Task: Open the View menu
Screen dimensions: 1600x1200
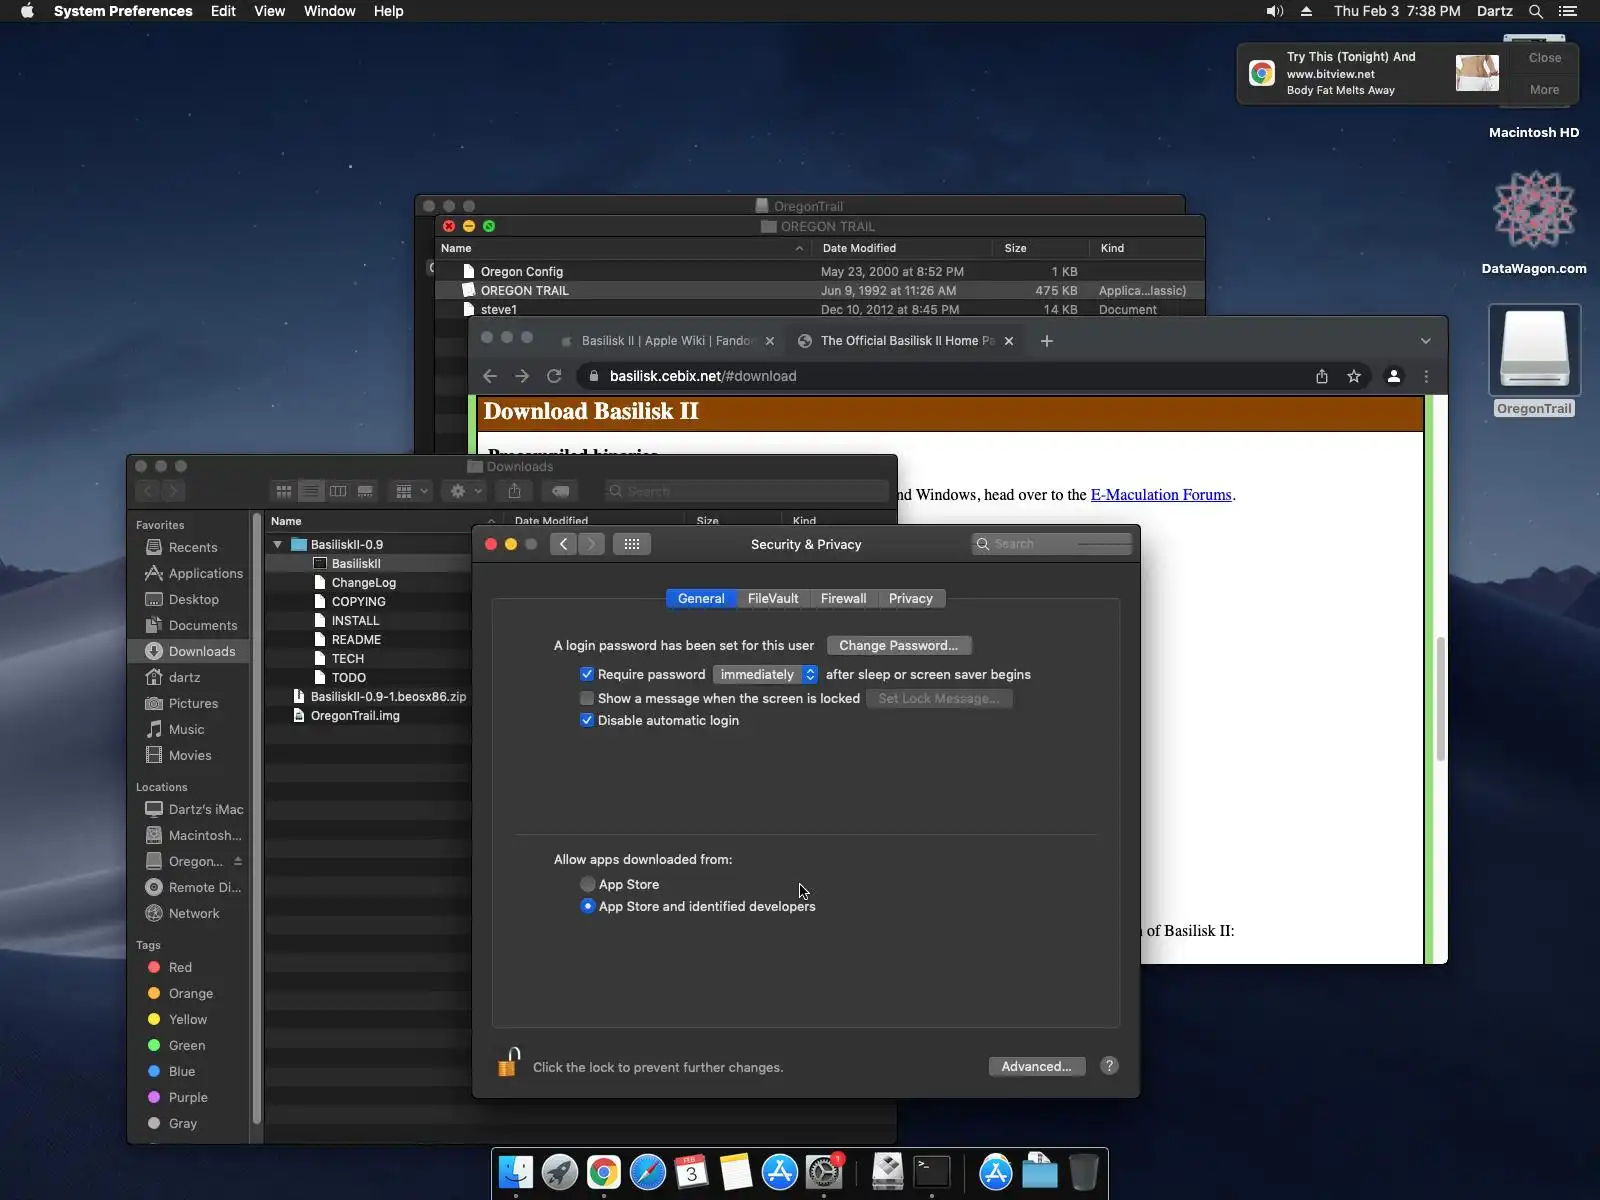Action: point(270,11)
